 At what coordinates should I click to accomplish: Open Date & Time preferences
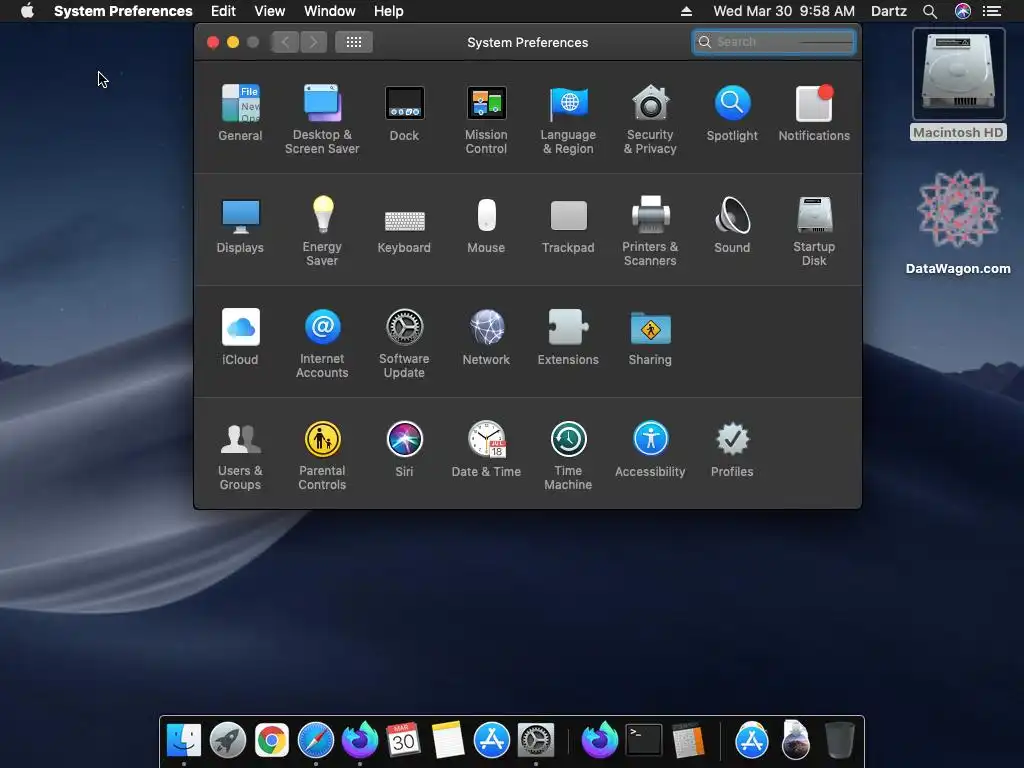tap(486, 449)
